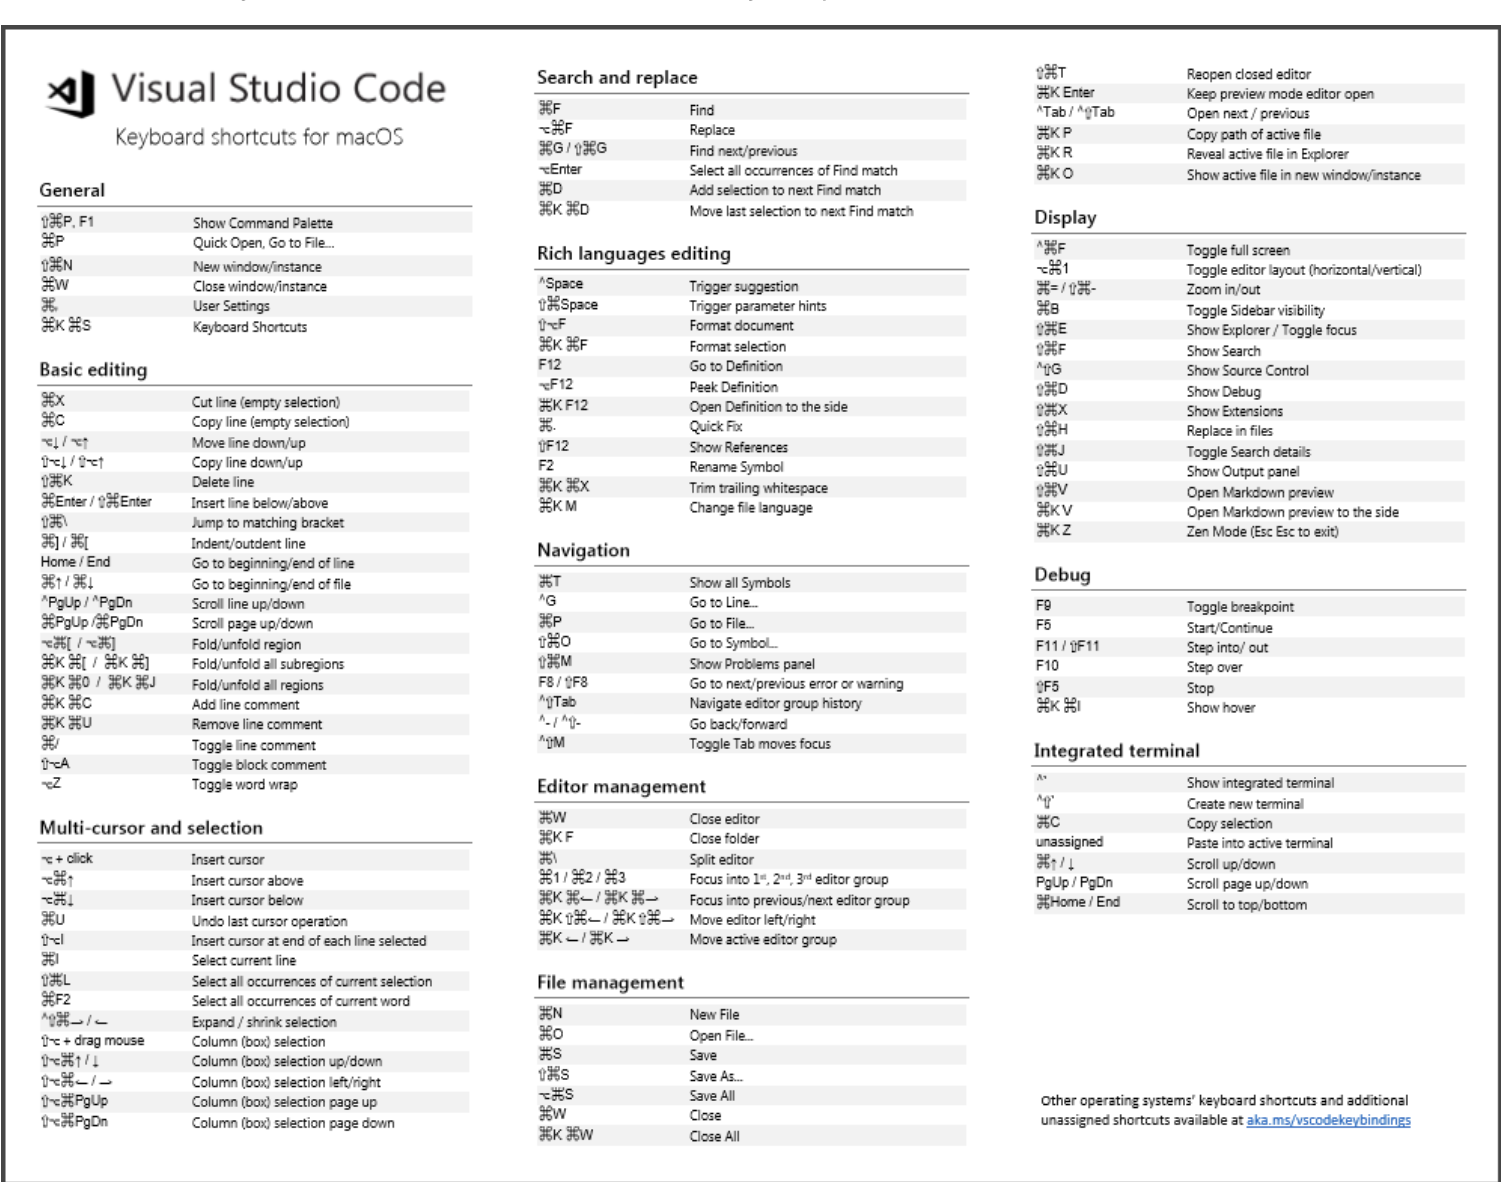Image resolution: width=1507 pixels, height=1182 pixels.
Task: Click the 'Rich languages editing' heading
Action: [634, 254]
